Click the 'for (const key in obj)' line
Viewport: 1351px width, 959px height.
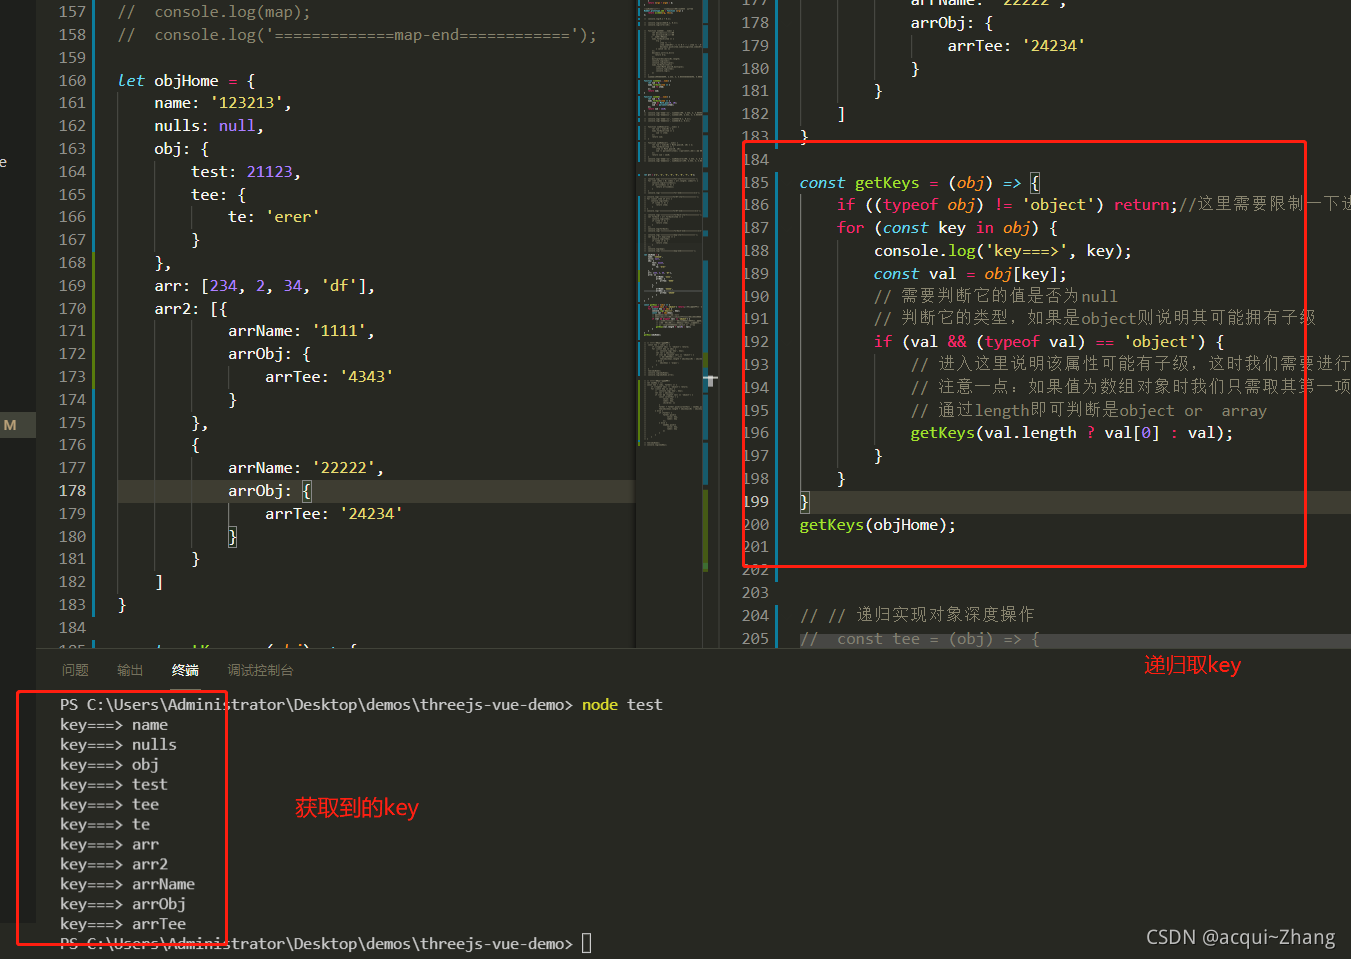tap(947, 228)
